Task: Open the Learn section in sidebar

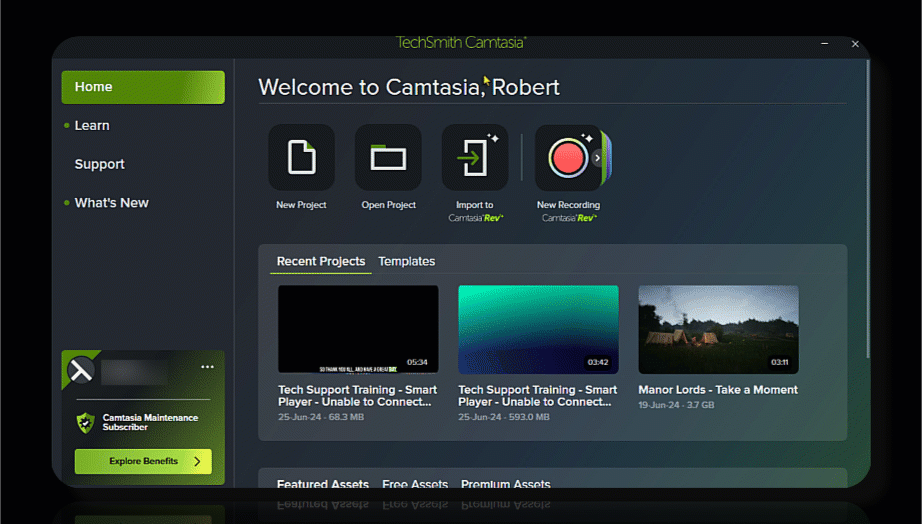Action: [x=92, y=125]
